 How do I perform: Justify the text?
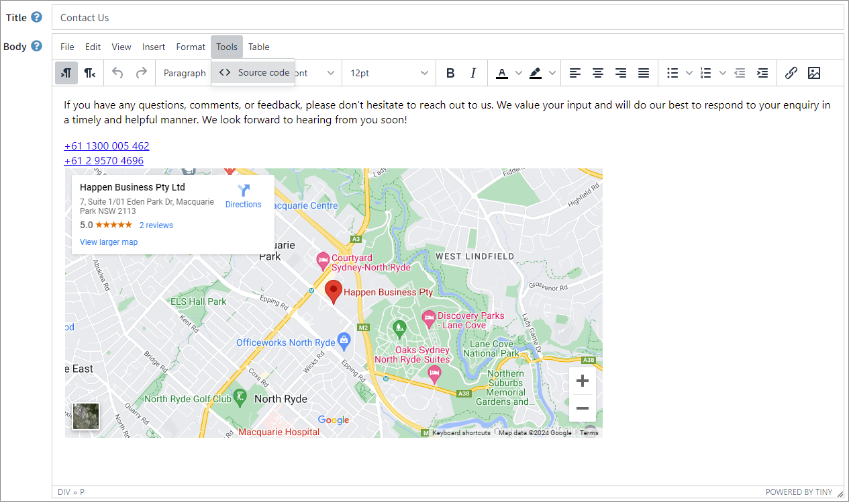643,73
